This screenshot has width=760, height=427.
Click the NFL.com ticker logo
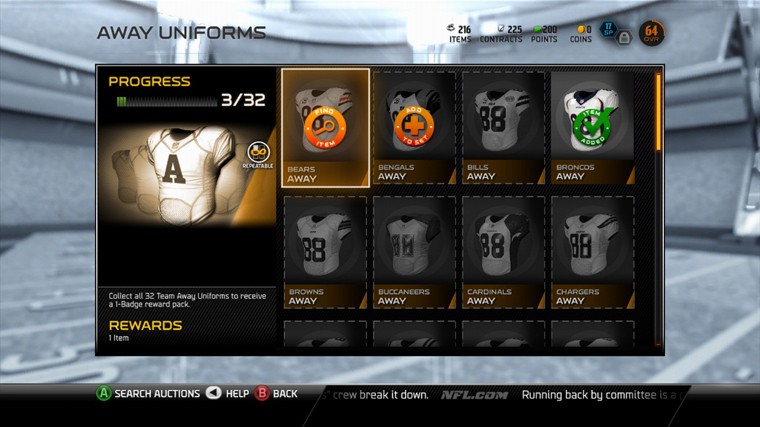coord(475,395)
